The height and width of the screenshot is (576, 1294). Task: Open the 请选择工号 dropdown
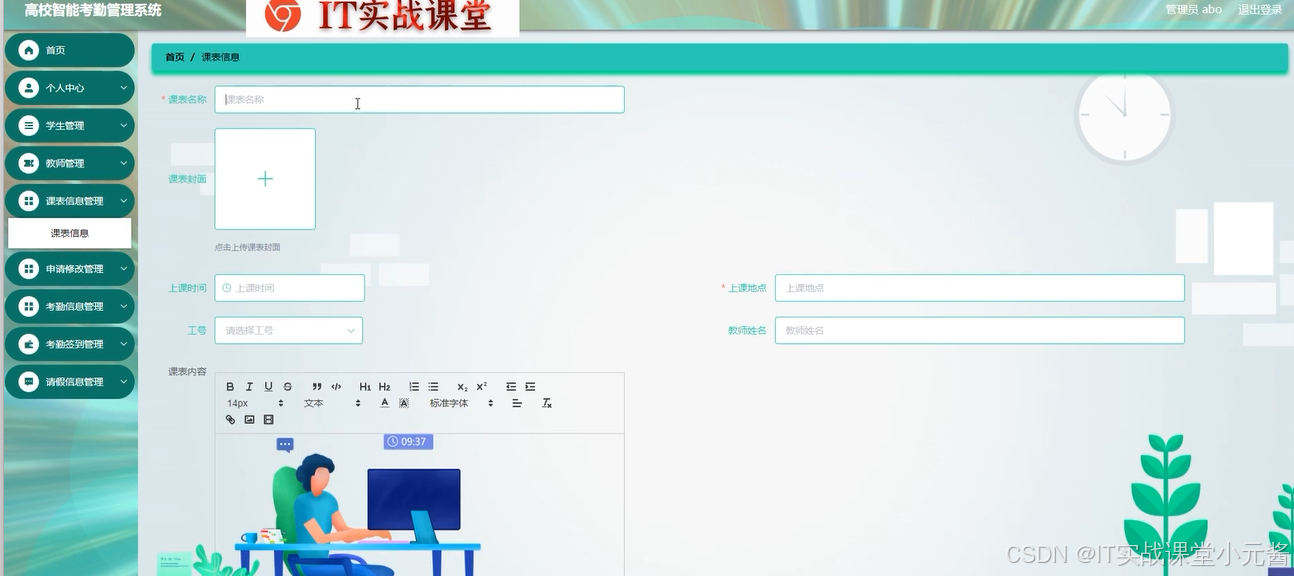(289, 330)
